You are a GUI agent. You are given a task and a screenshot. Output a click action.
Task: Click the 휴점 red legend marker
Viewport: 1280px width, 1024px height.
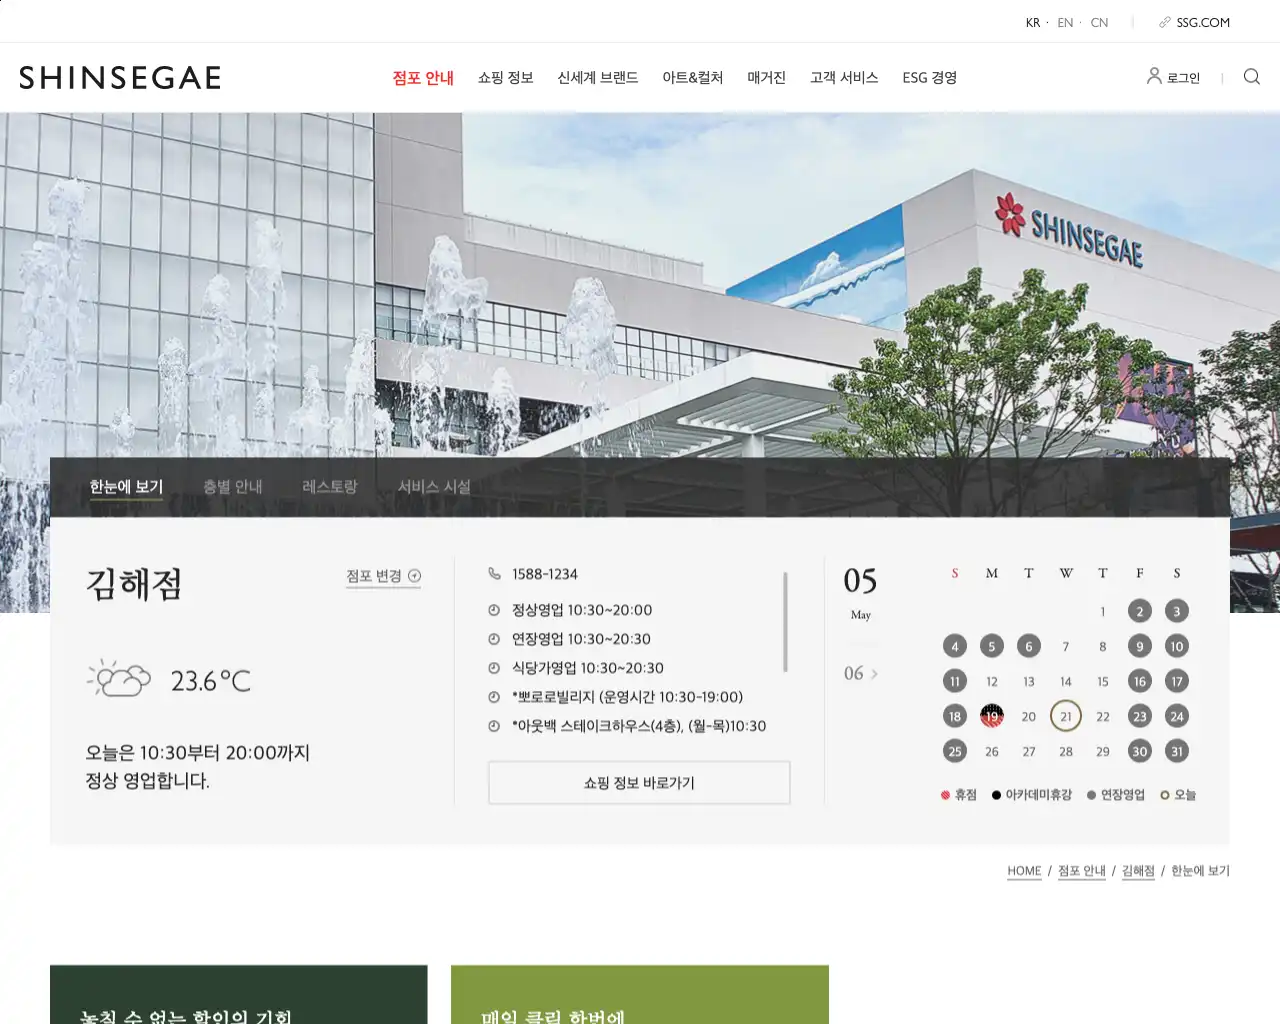pos(945,795)
